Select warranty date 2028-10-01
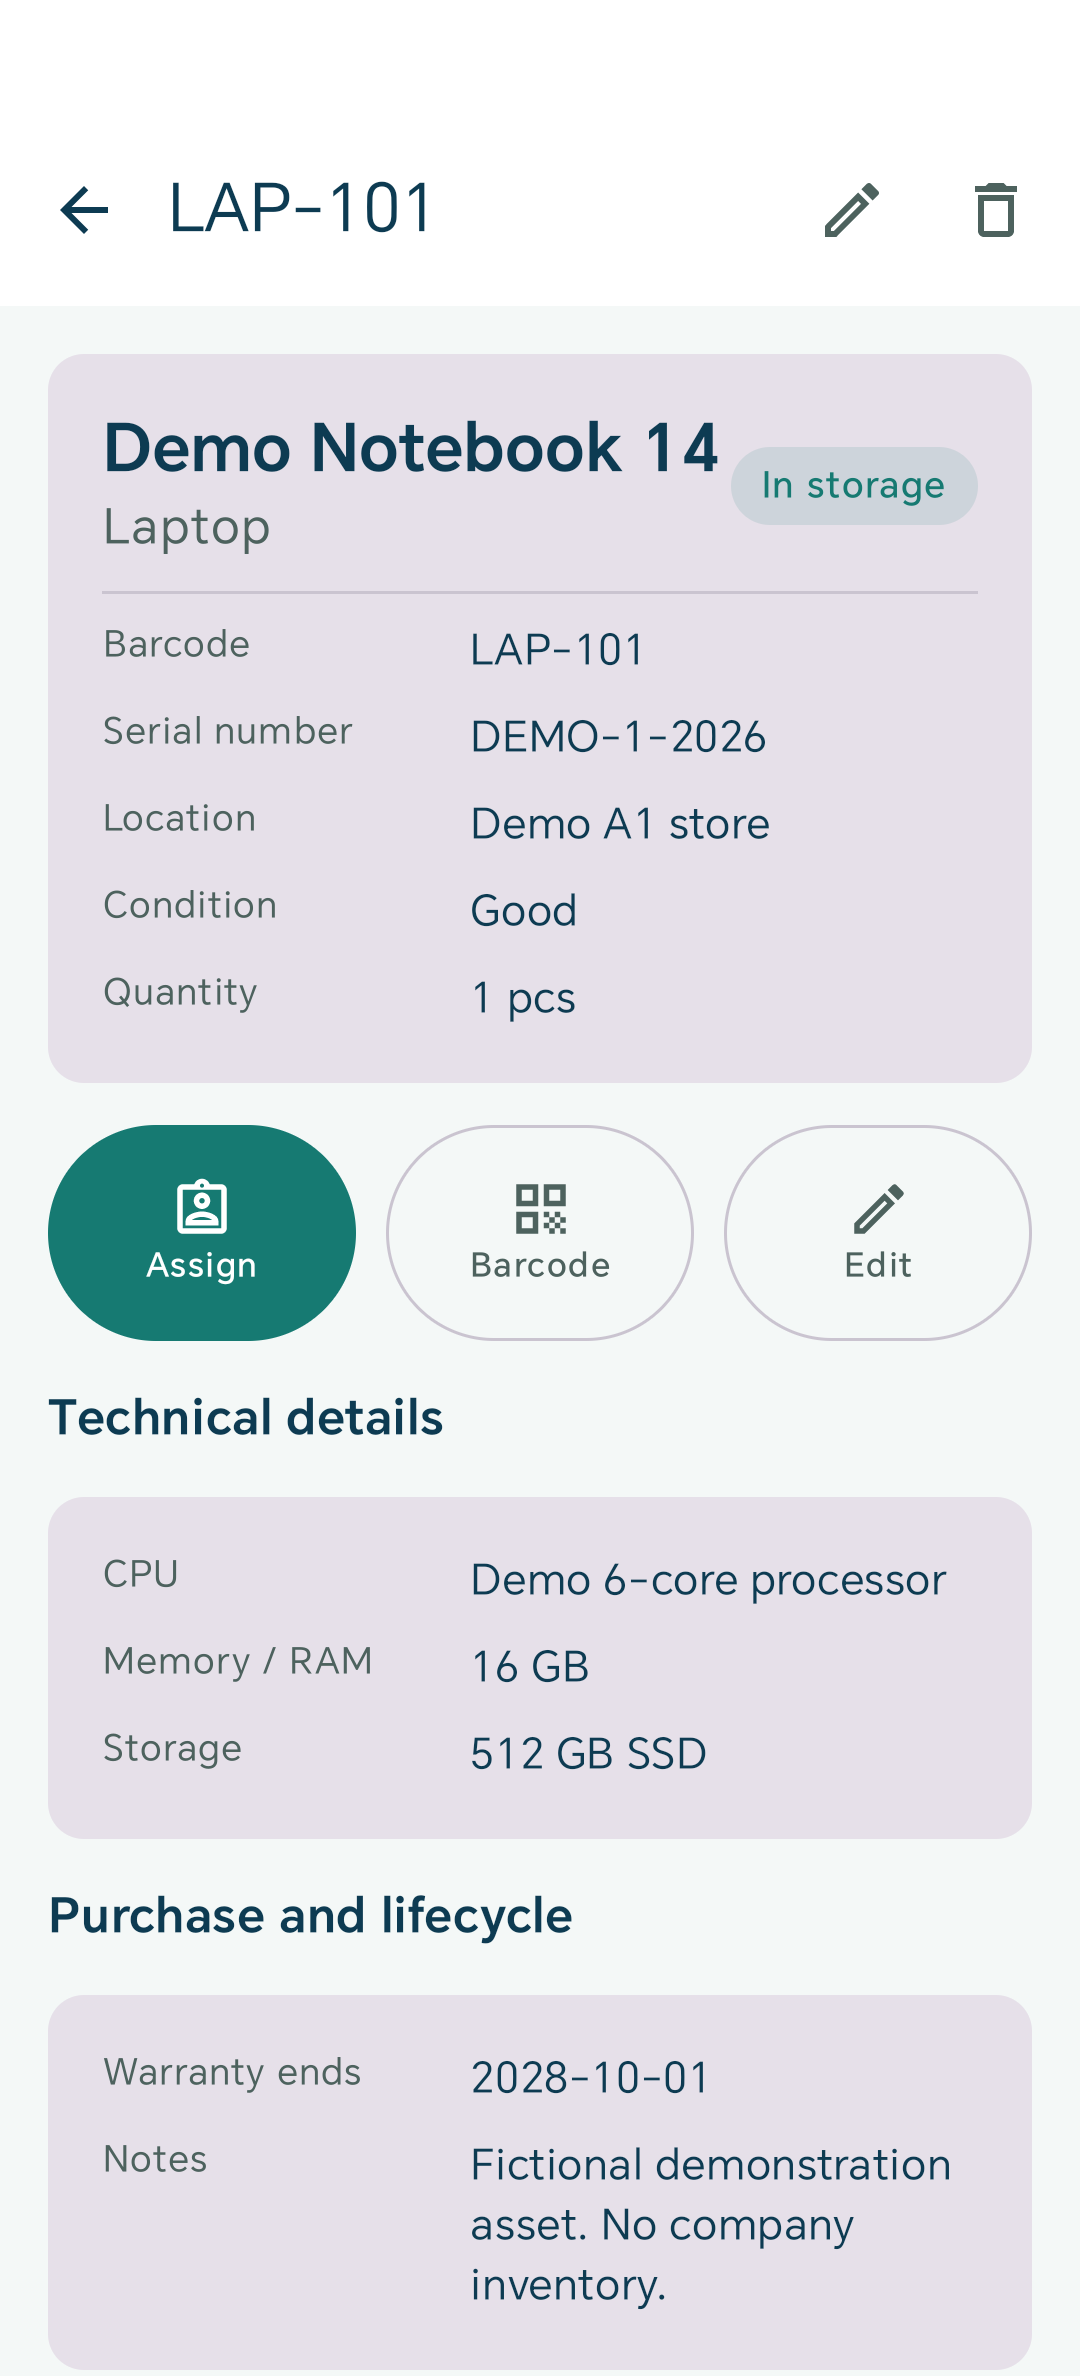Viewport: 1080px width, 2376px height. 590,2078
